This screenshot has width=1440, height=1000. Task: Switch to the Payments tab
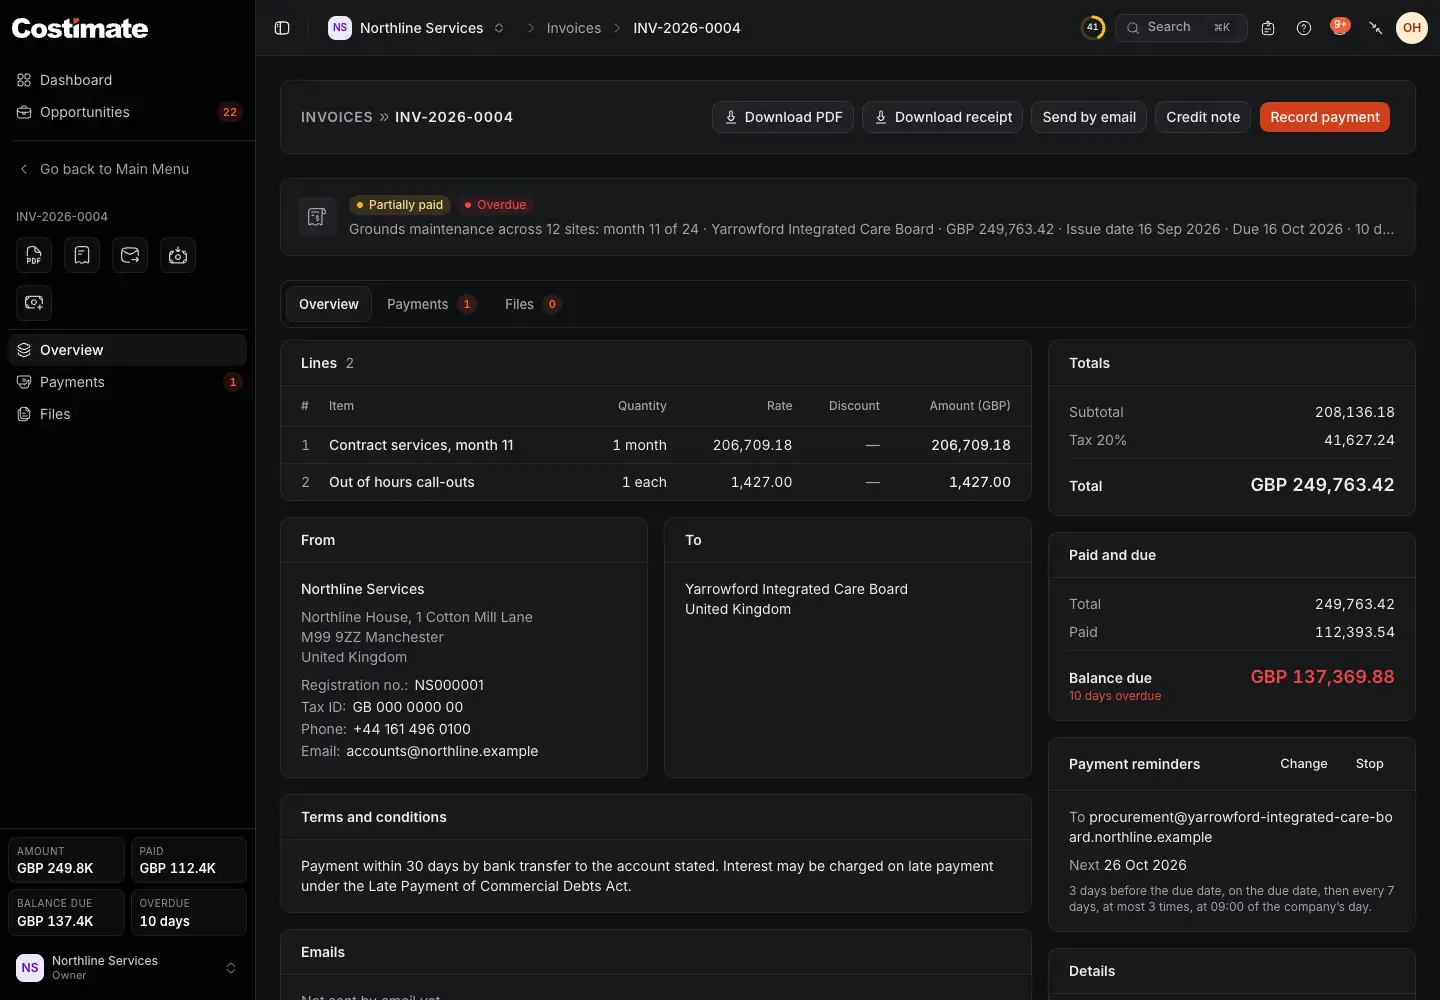431,304
